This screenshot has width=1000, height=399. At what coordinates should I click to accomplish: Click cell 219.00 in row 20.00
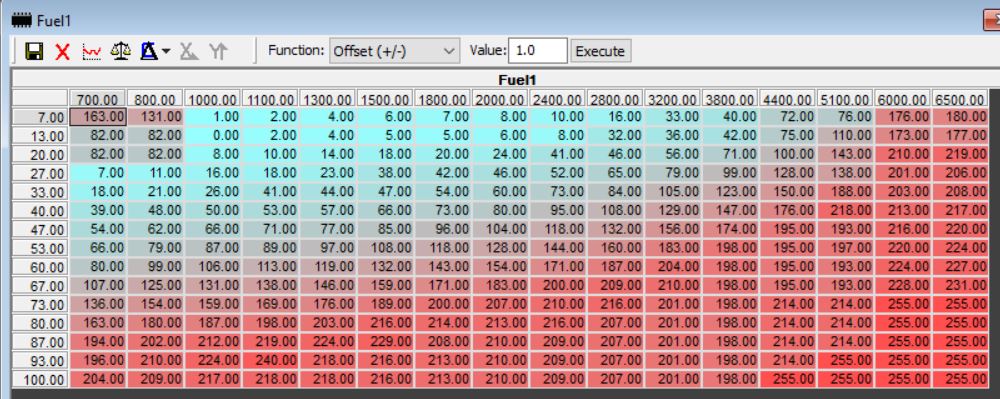point(960,154)
